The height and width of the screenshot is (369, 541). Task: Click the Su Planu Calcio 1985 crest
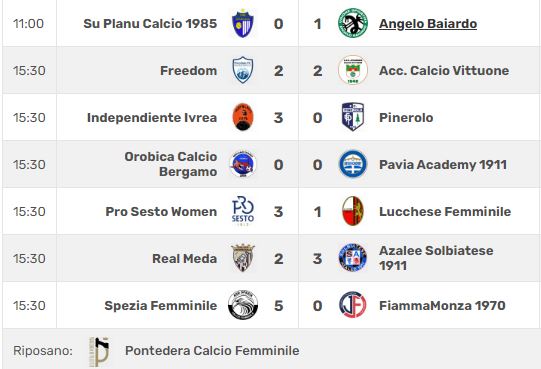243,23
